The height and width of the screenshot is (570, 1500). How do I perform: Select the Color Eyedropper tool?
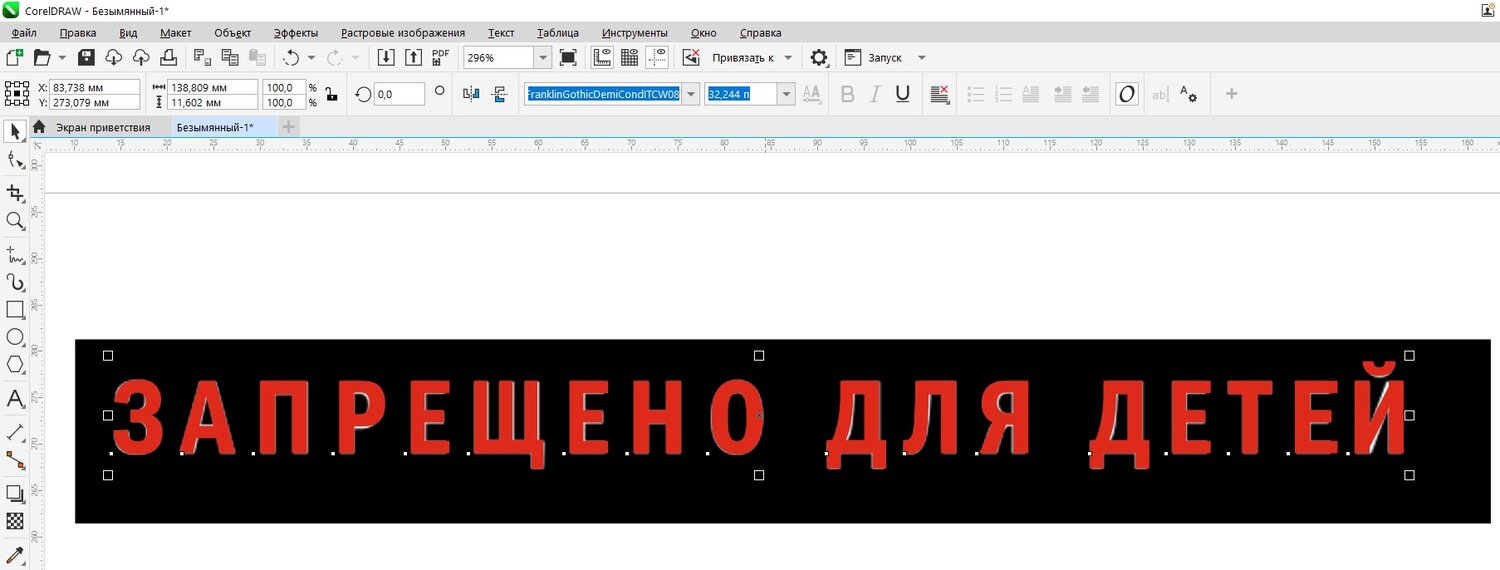(15, 554)
